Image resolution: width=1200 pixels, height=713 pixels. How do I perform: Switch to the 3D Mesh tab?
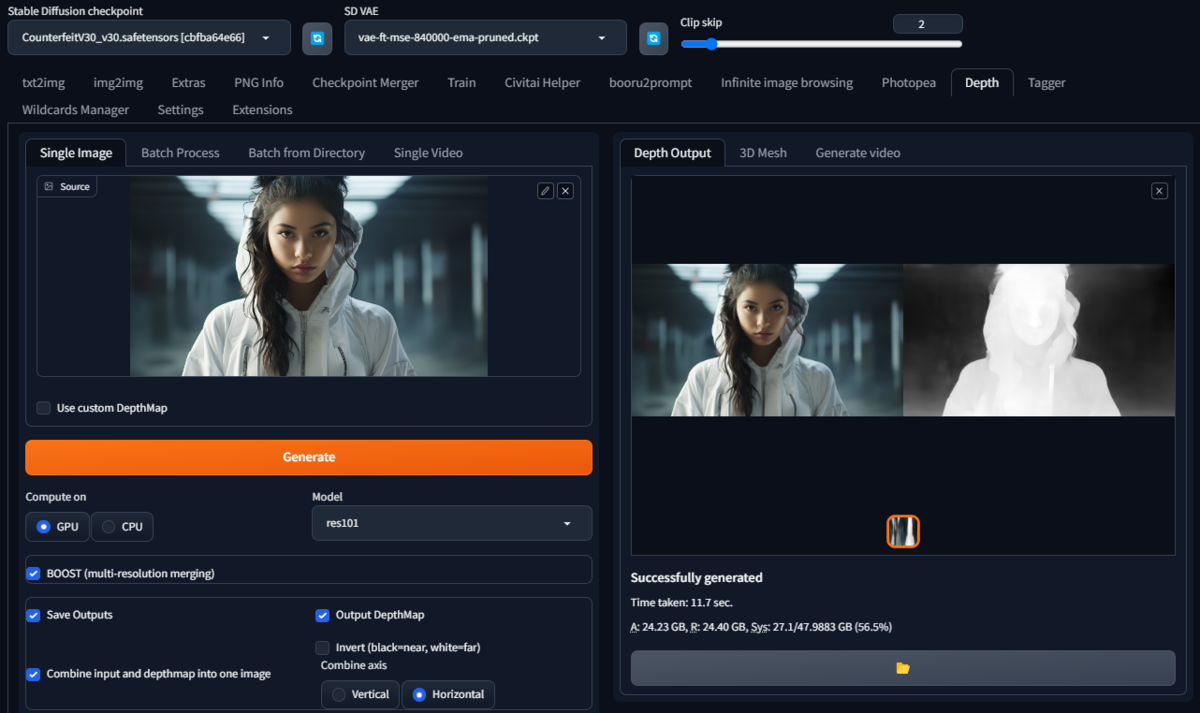(762, 153)
